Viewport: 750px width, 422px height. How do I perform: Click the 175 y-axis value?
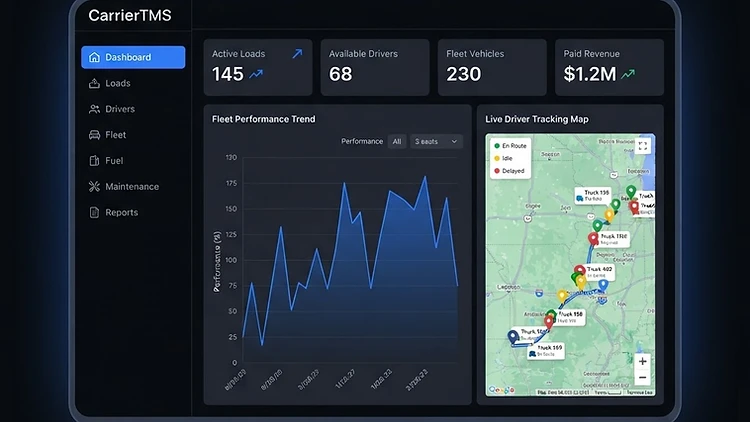pos(232,183)
